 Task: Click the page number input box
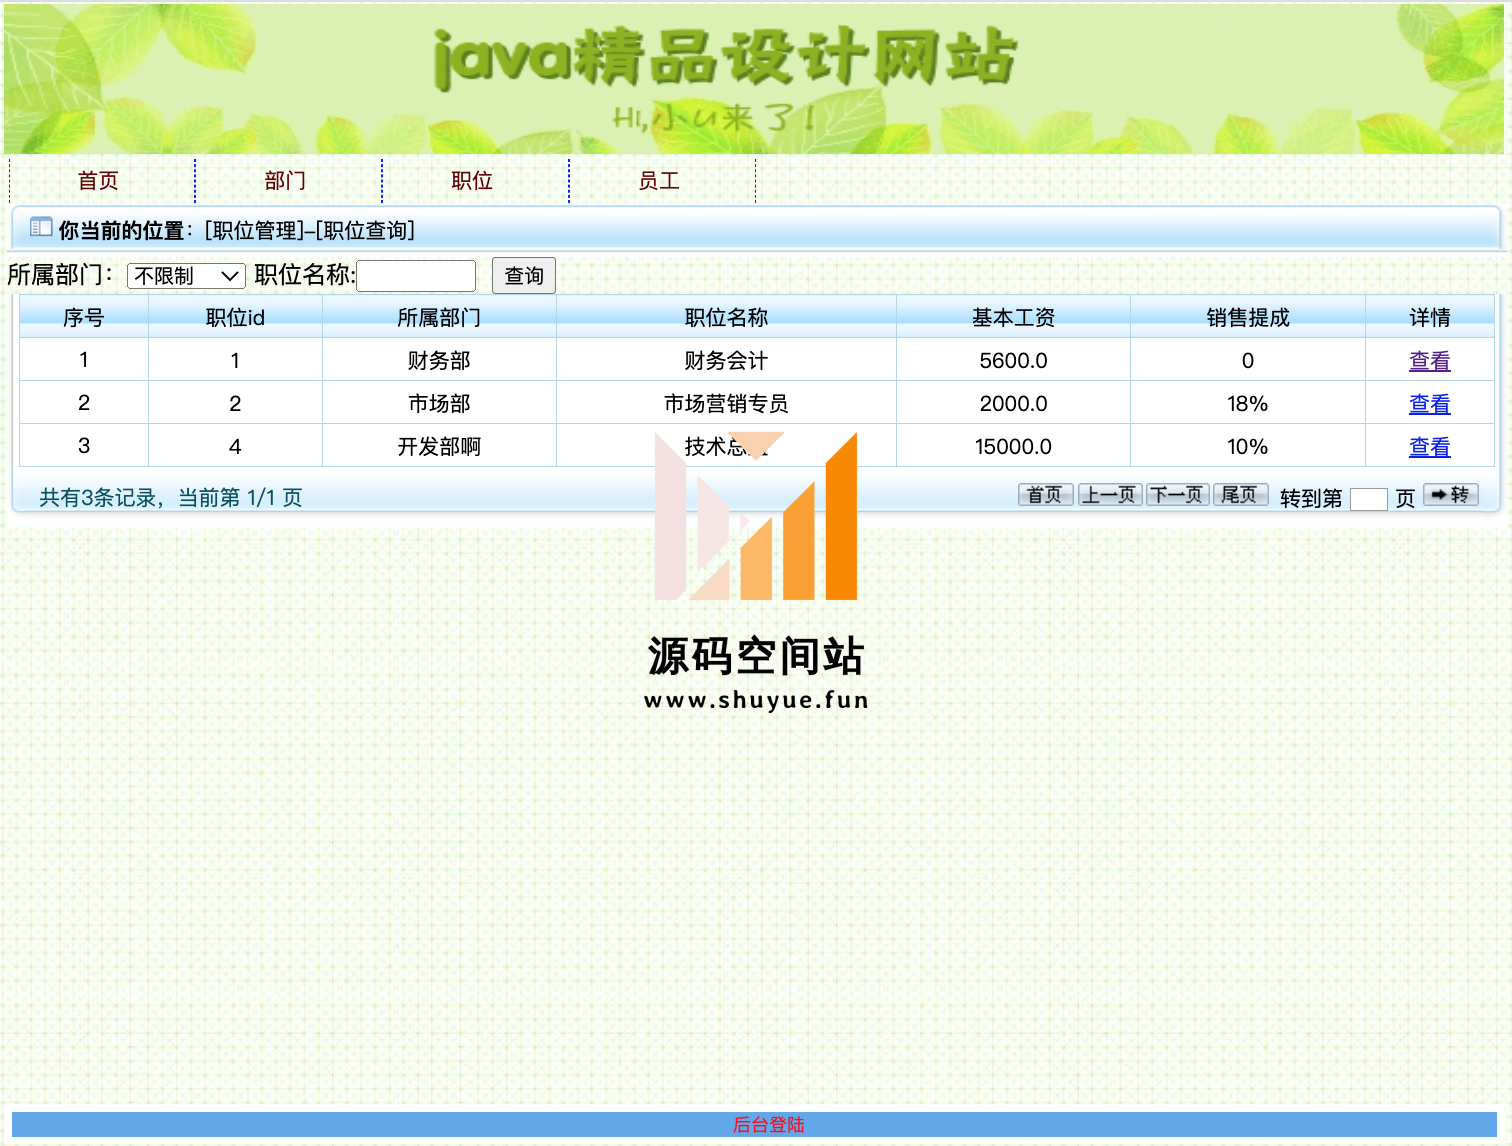pyautogui.click(x=1368, y=498)
